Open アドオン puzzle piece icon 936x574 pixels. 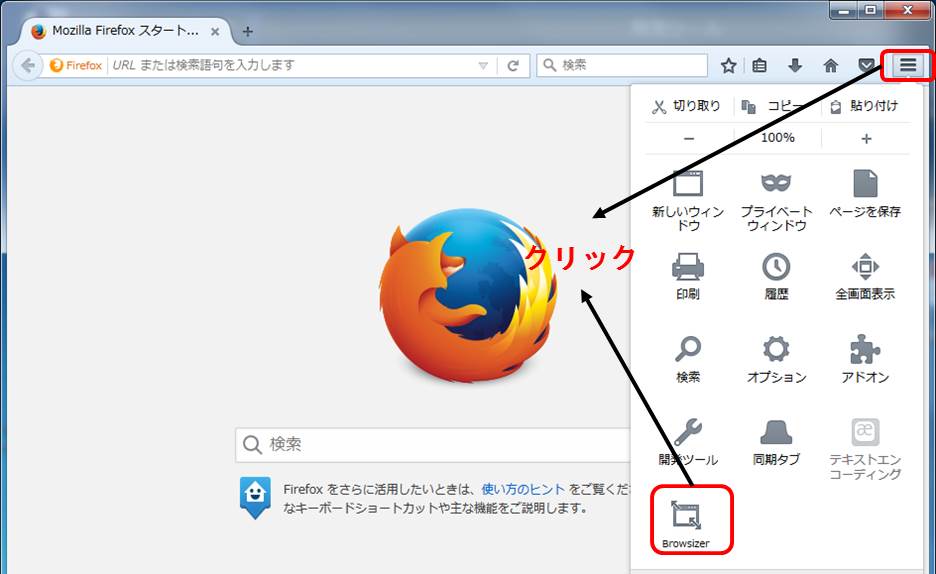[866, 349]
